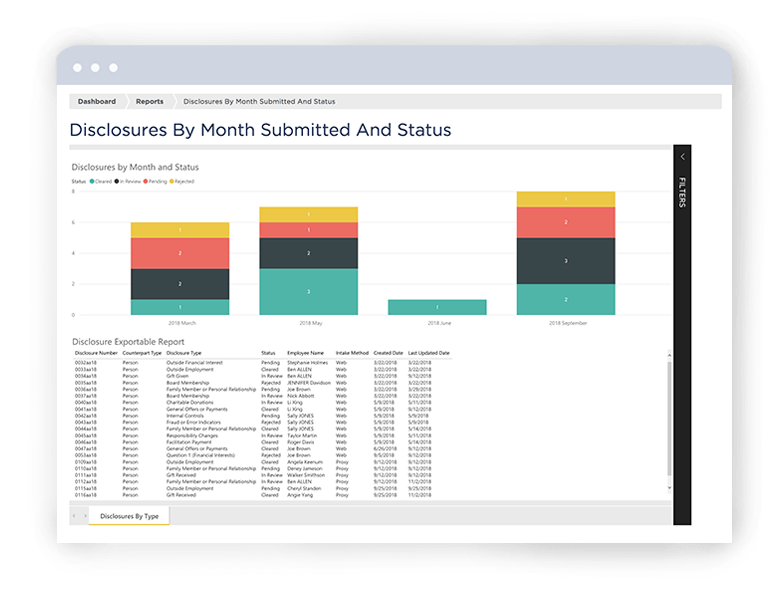Image resolution: width=780 pixels, height=591 pixels.
Task: Click the Rejected segment of 2018 May bar
Action: coord(308,214)
